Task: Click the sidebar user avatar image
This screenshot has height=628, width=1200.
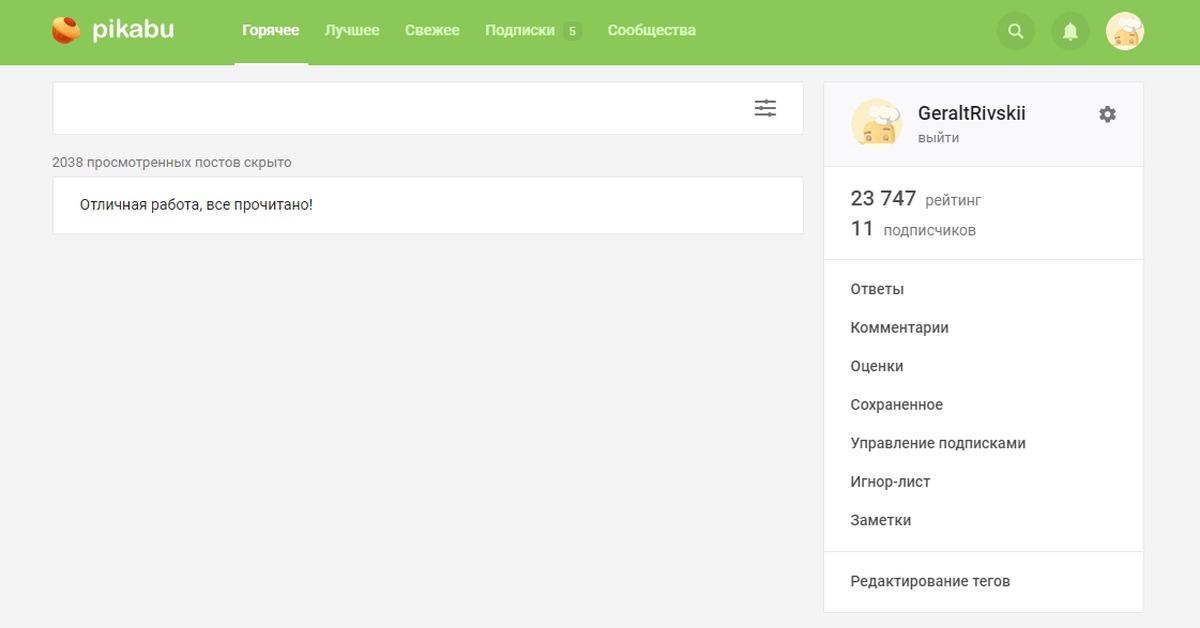Action: coord(876,124)
